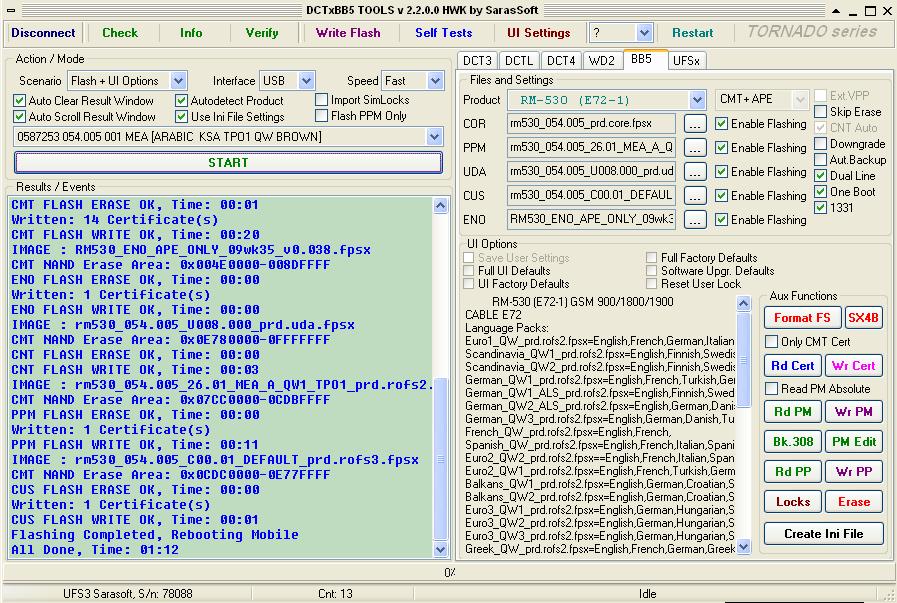Toggle the 1331 checkbox
897x603 pixels.
click(x=820, y=207)
